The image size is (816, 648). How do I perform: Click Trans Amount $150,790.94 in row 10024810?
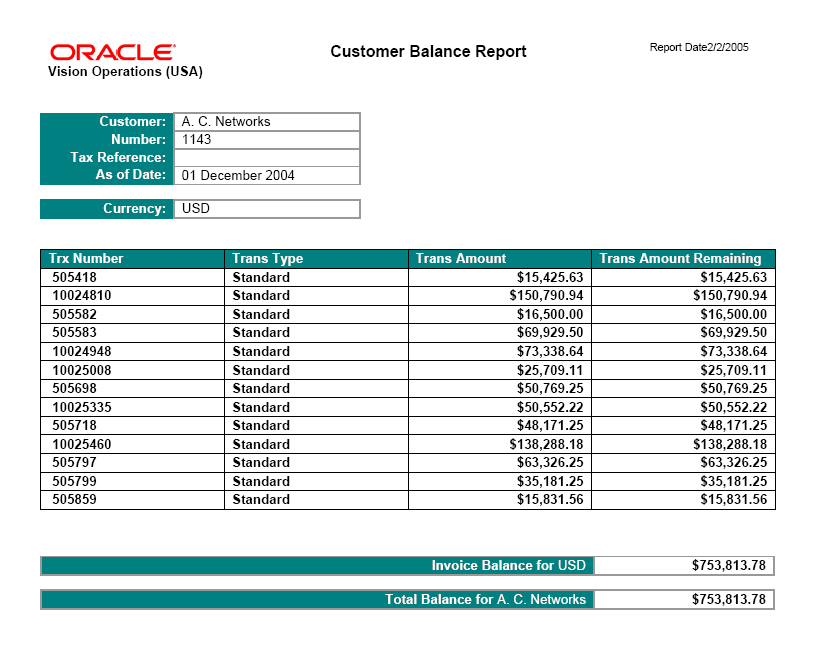point(546,296)
